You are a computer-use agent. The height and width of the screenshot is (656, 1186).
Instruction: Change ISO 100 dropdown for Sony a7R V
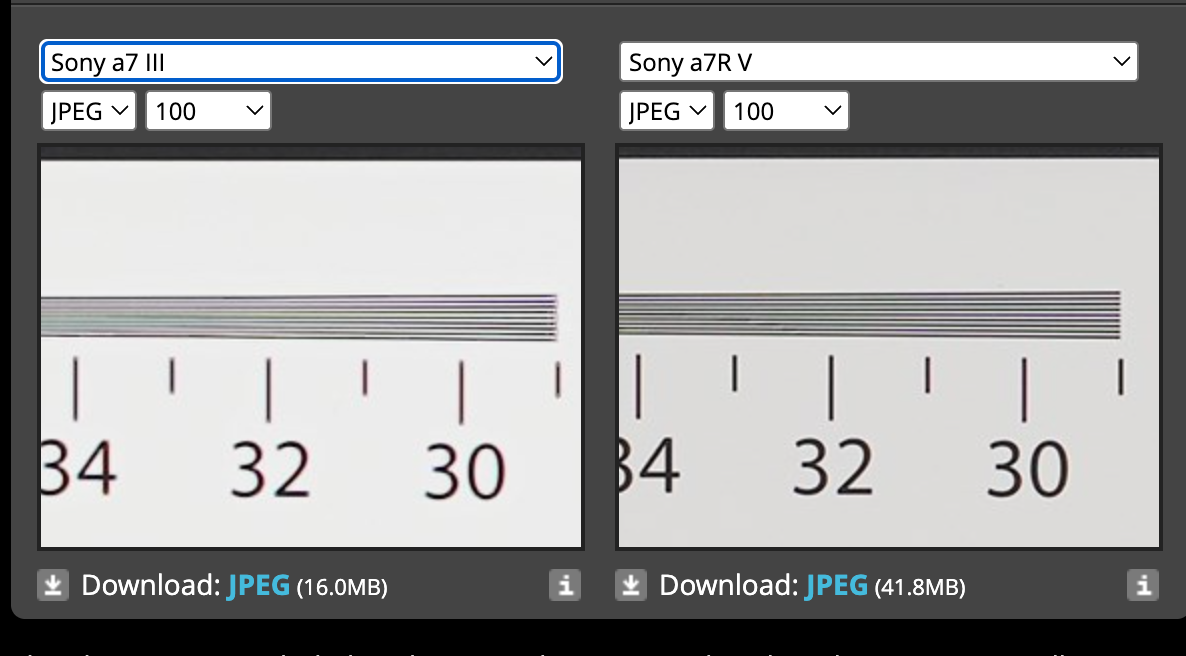786,111
